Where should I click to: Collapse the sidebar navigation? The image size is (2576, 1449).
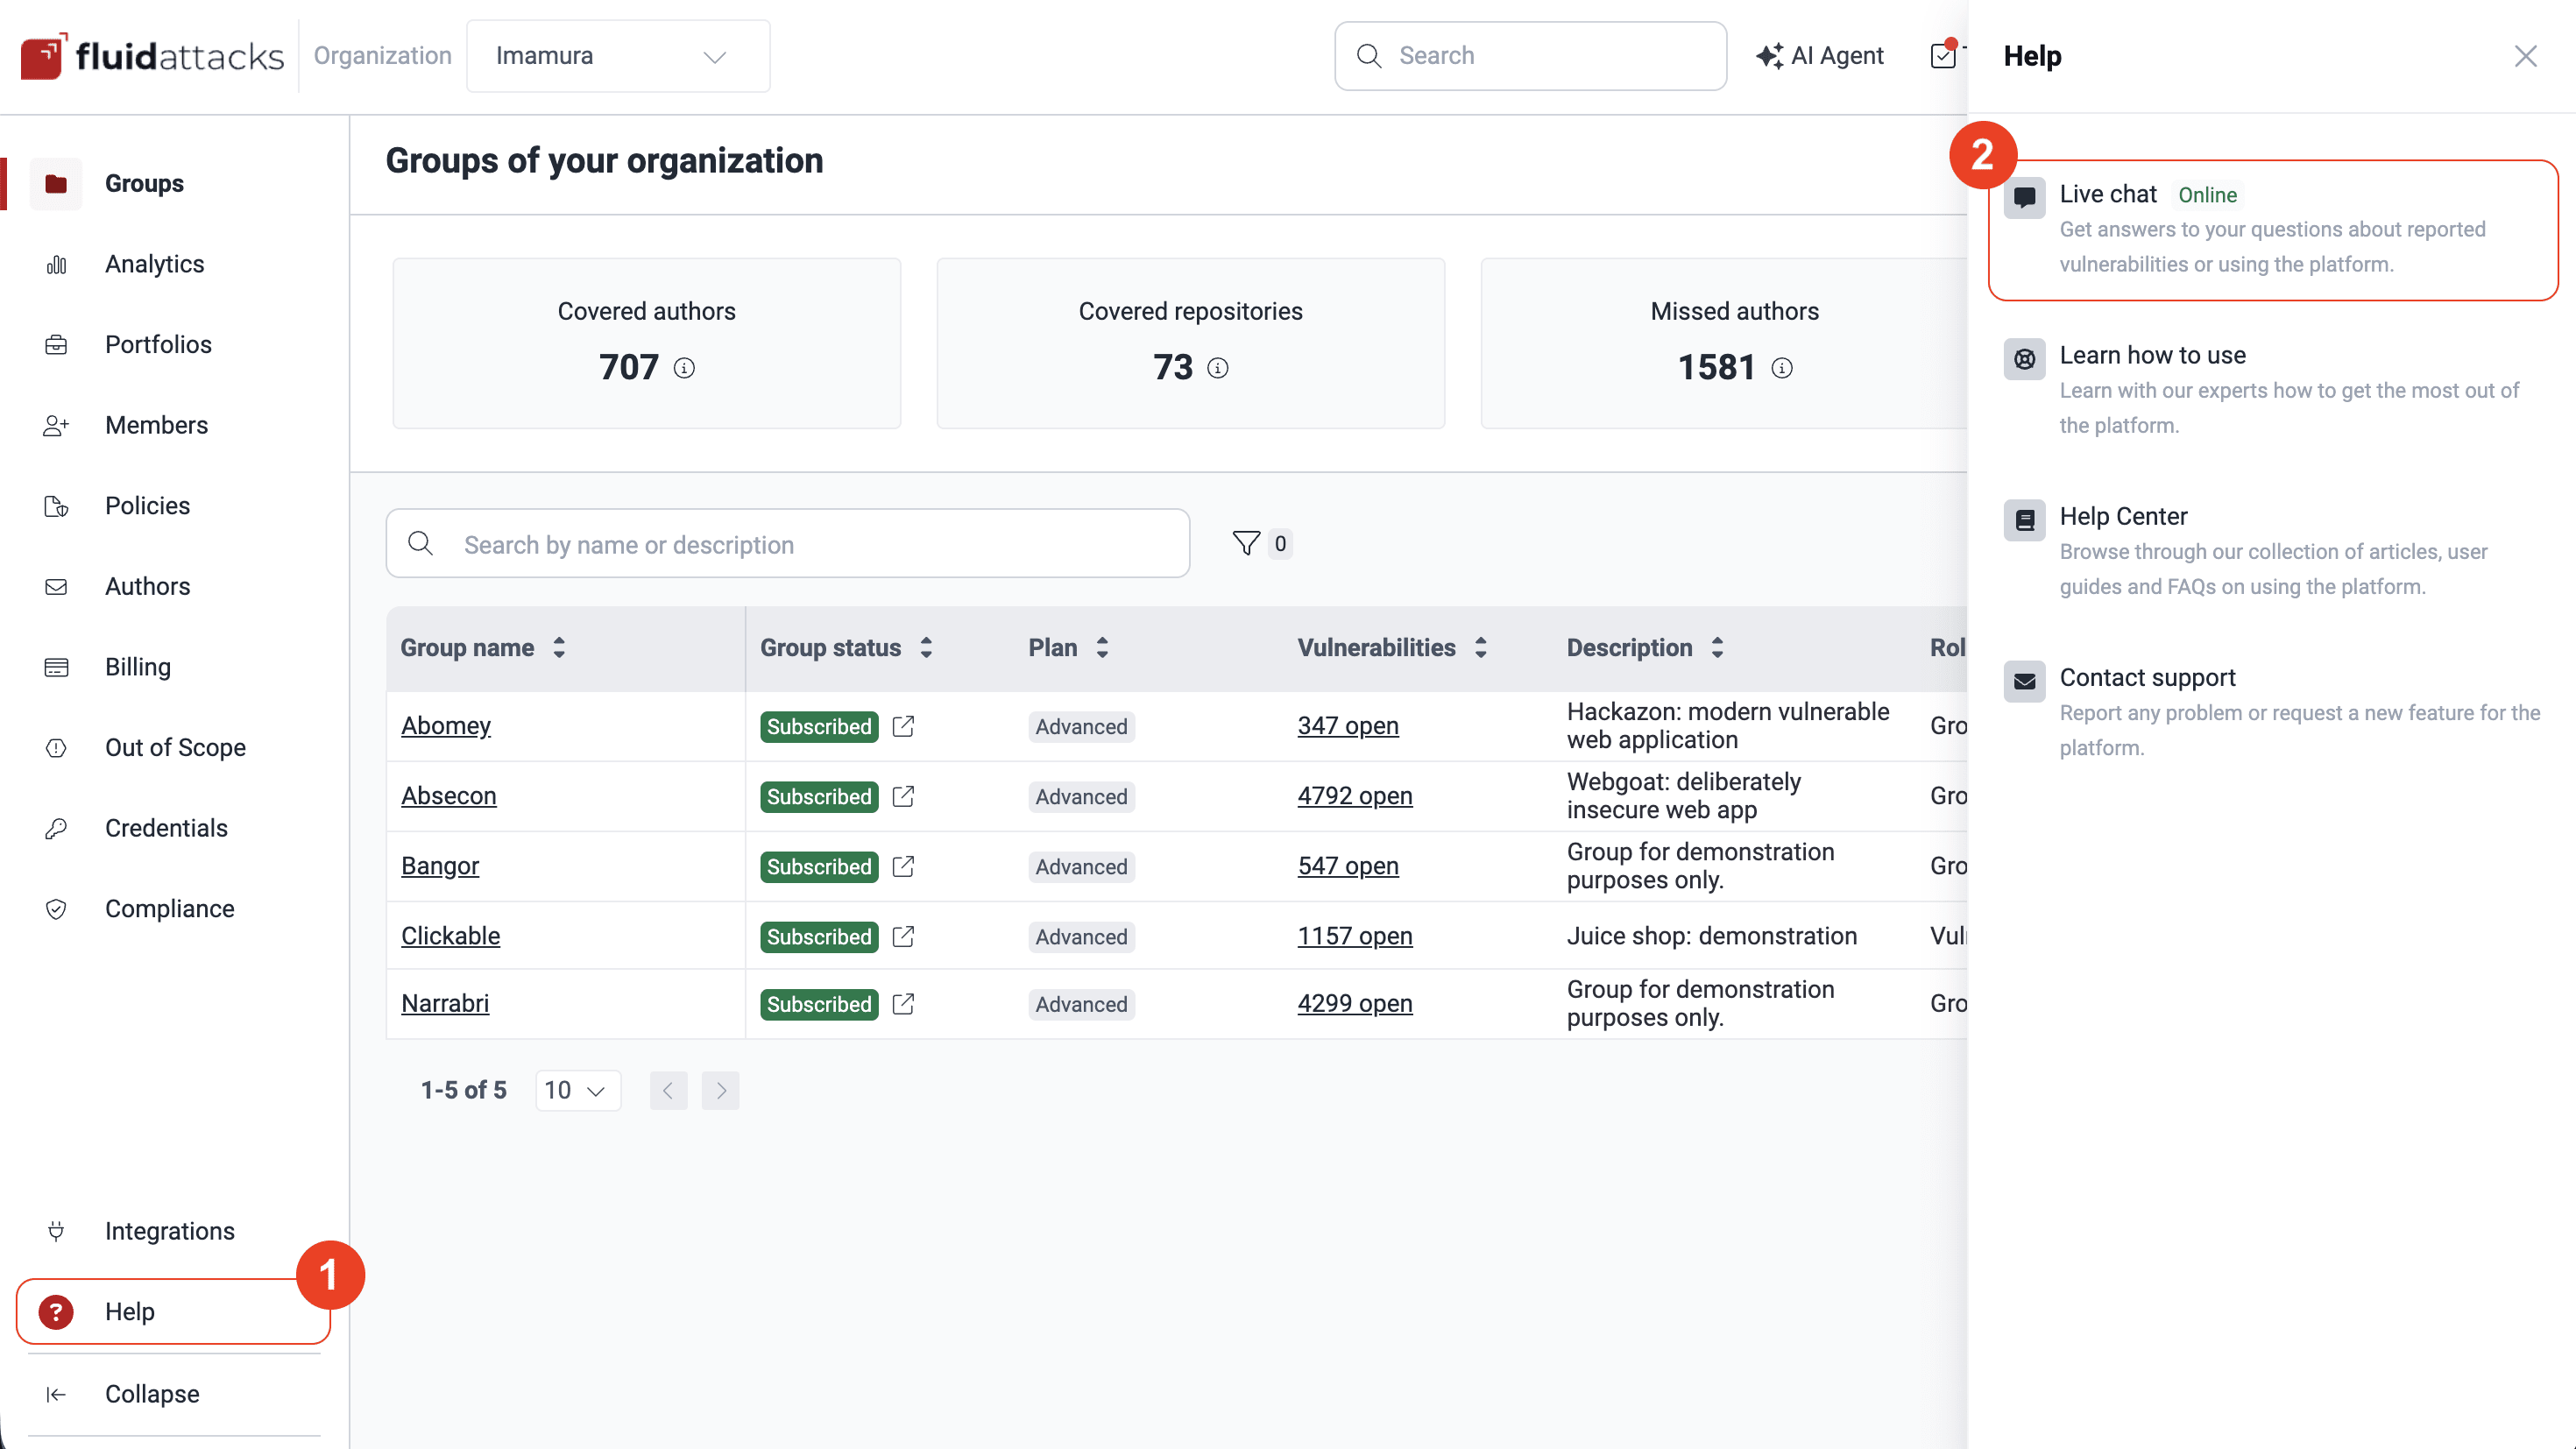[151, 1393]
